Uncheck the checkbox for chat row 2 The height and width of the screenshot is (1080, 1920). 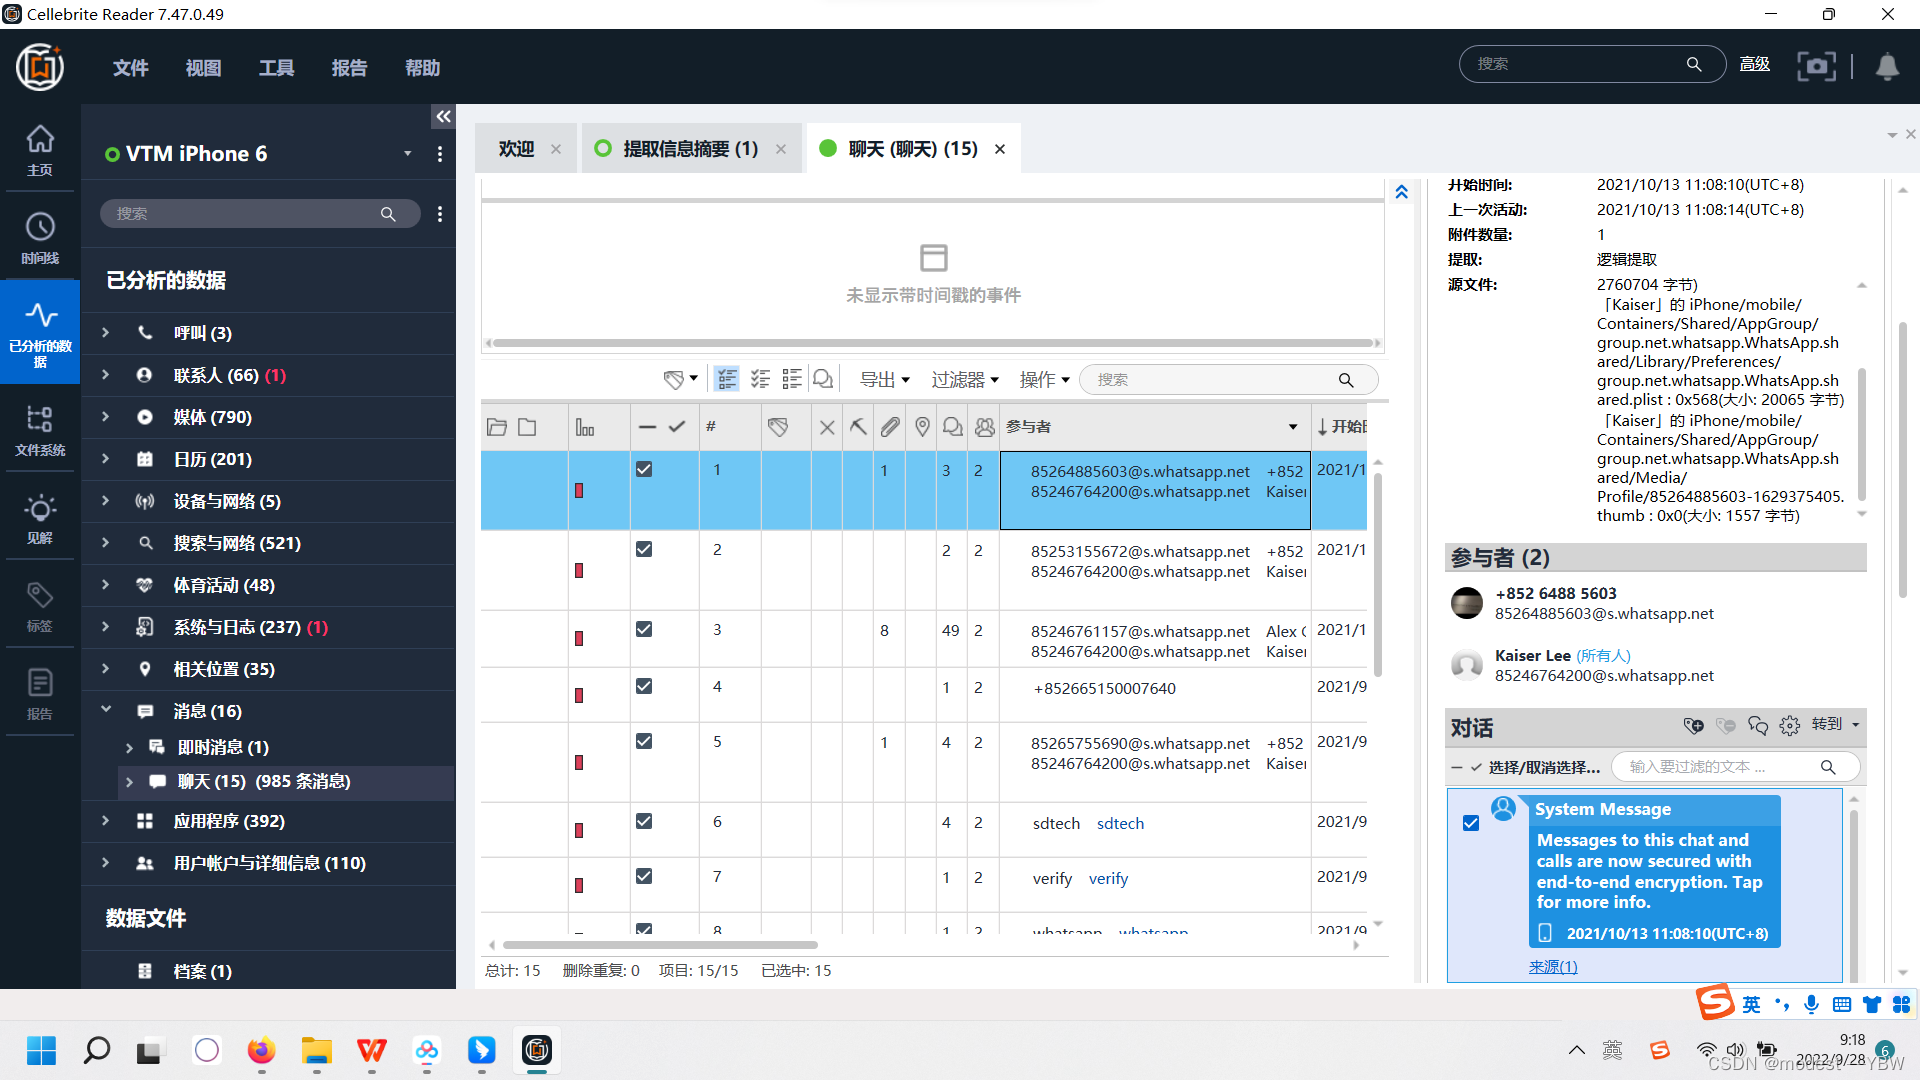644,549
